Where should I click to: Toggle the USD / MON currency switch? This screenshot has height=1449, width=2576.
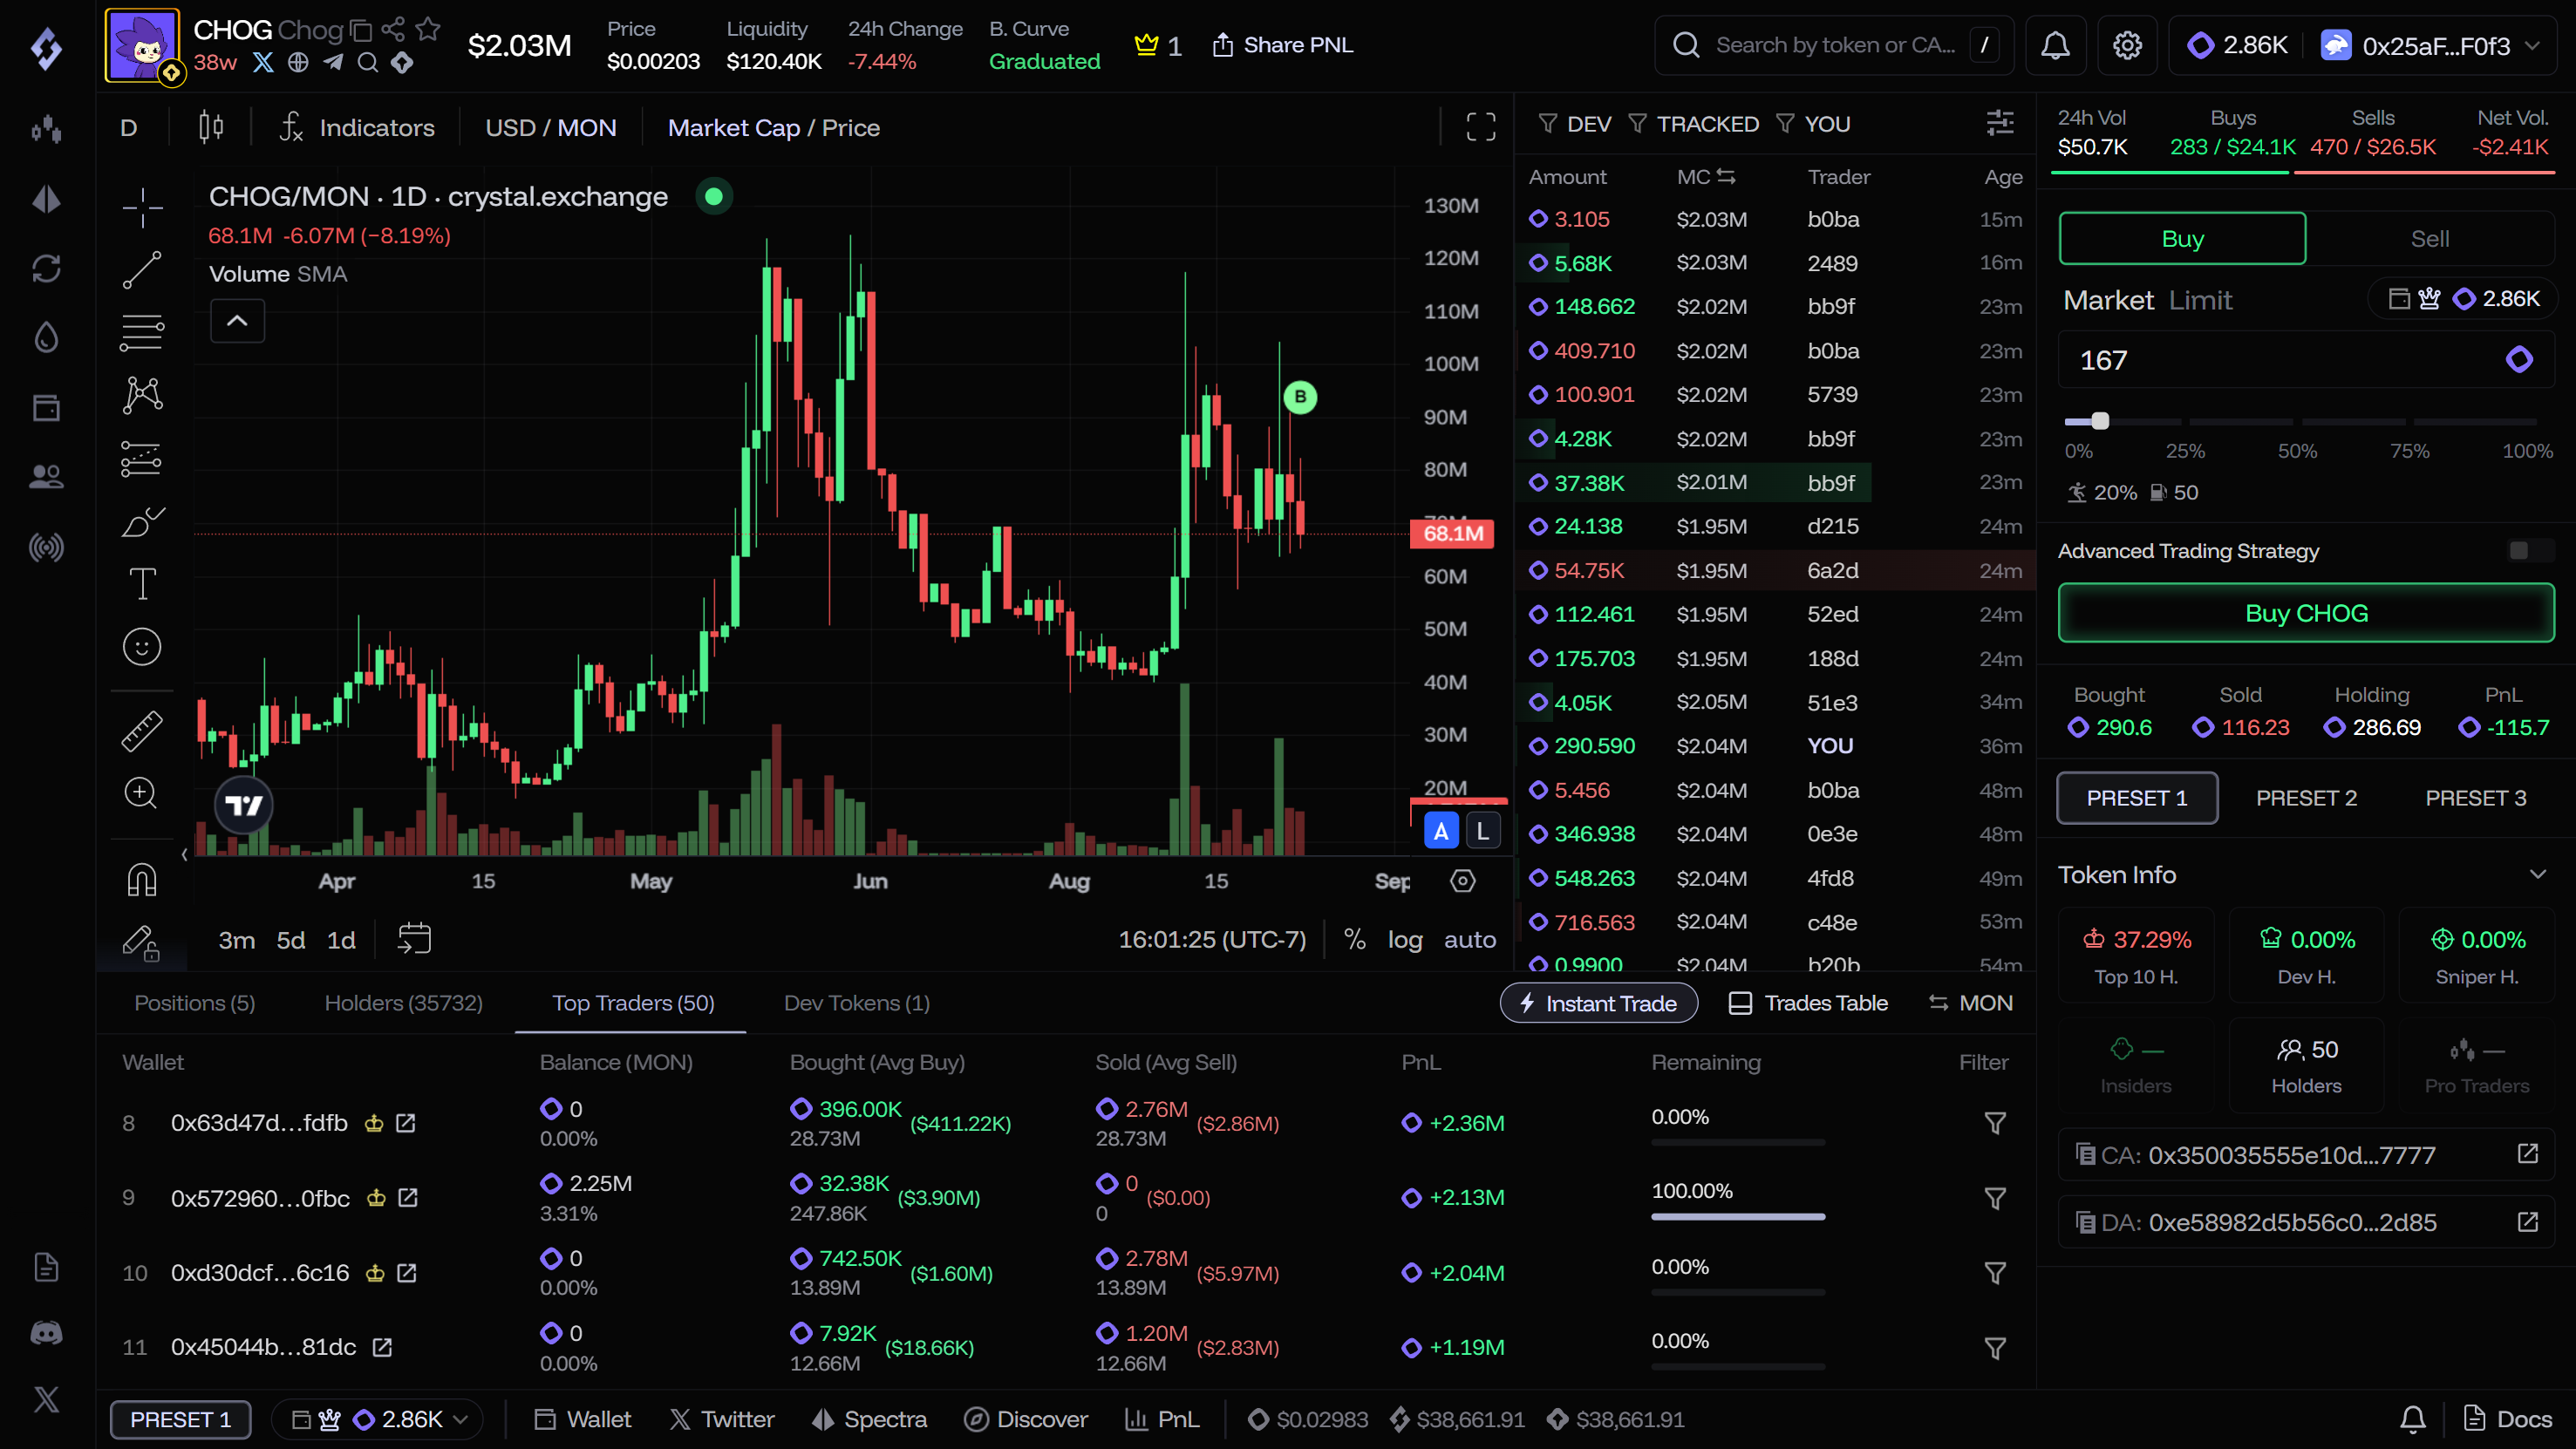550,128
